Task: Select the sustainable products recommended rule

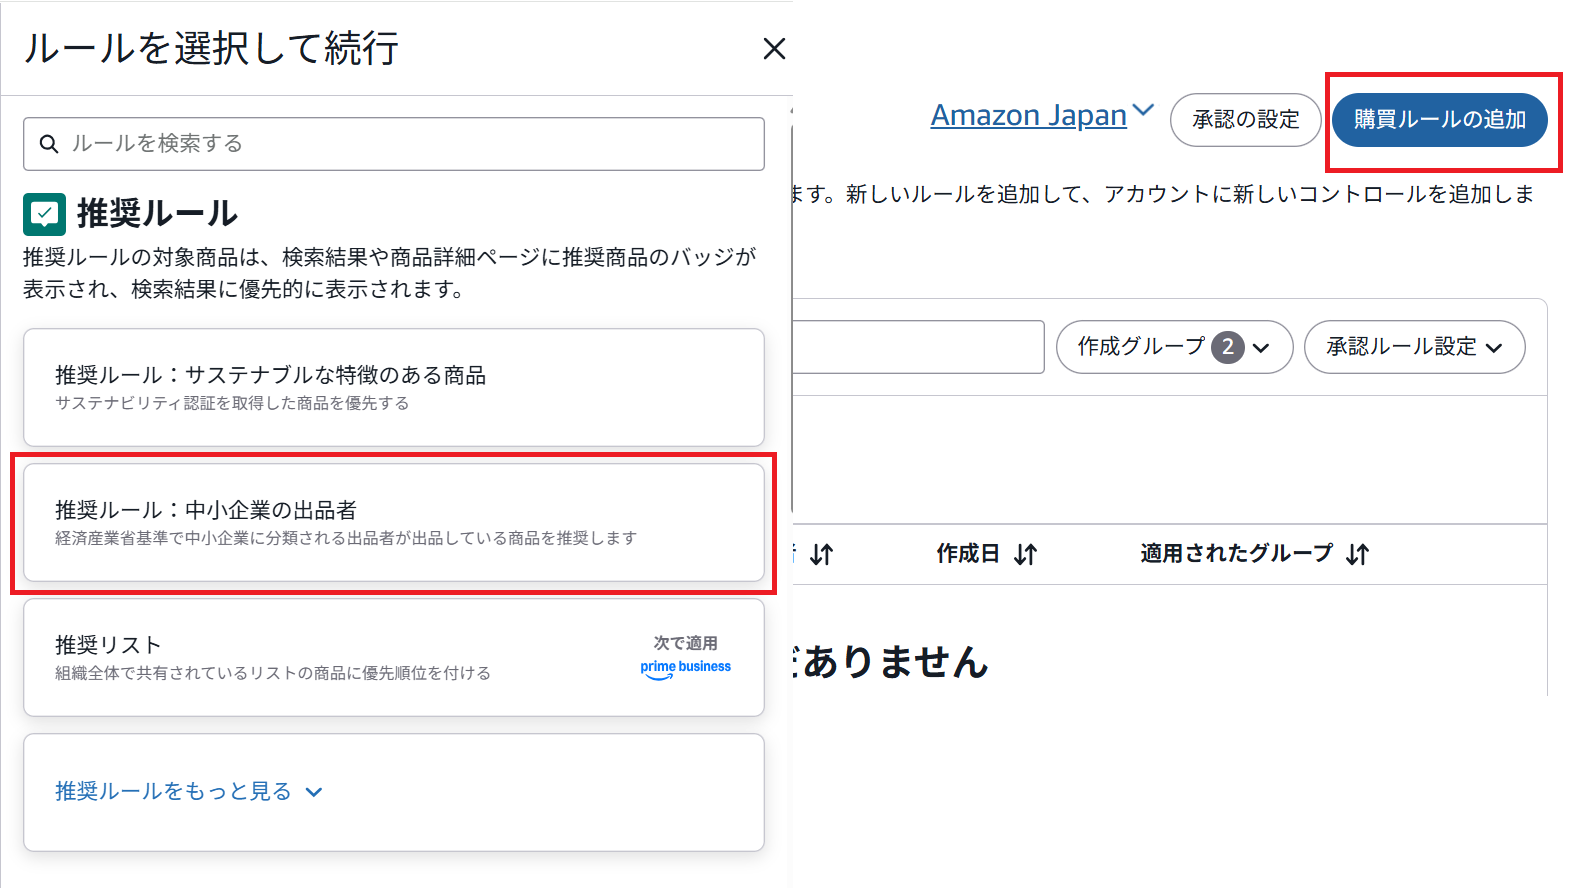Action: 394,387
